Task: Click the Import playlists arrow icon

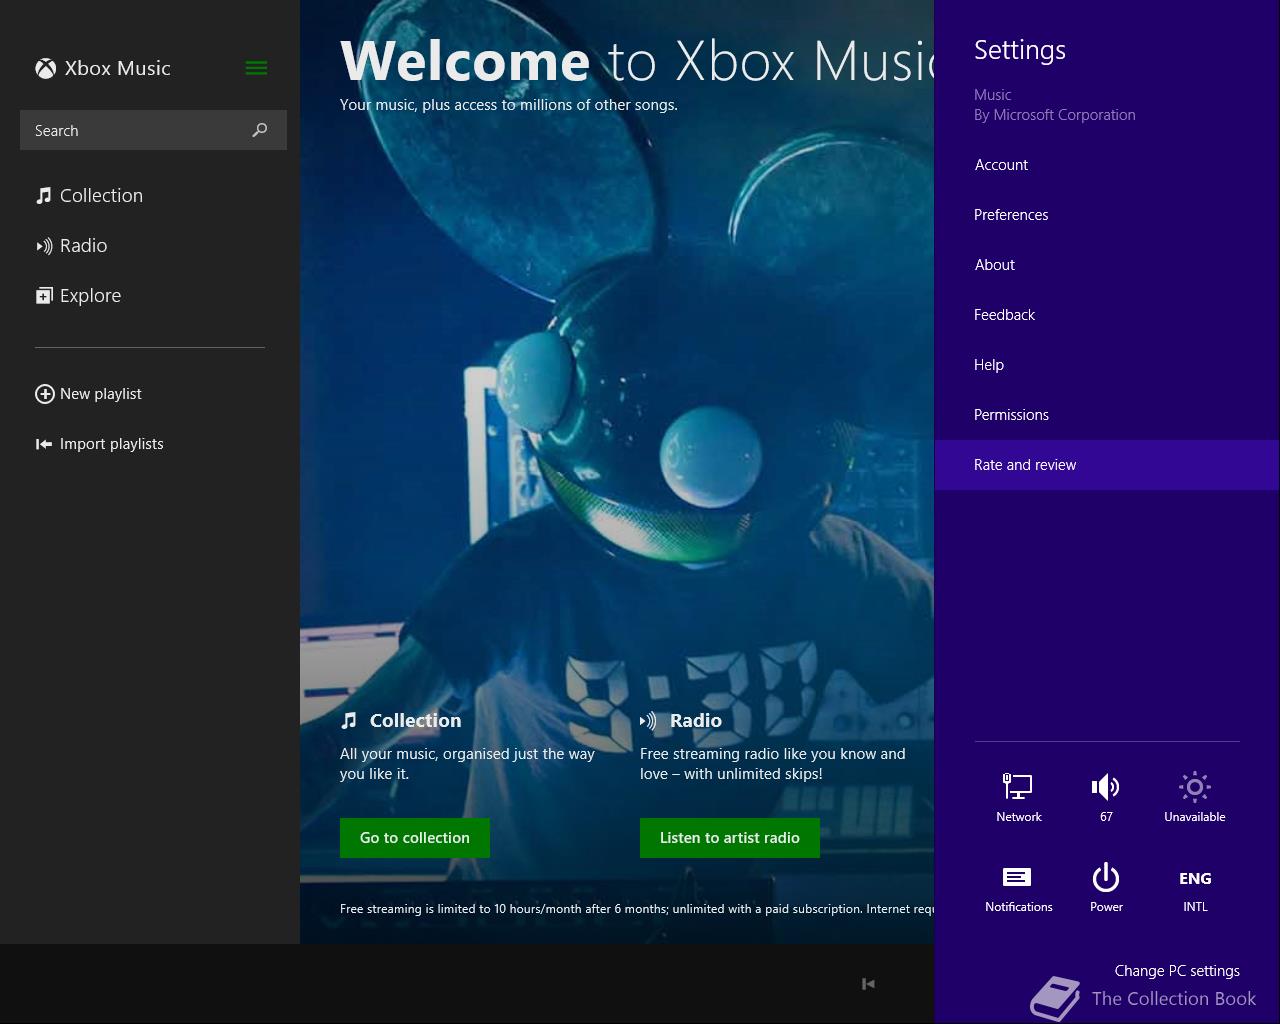Action: [x=44, y=444]
